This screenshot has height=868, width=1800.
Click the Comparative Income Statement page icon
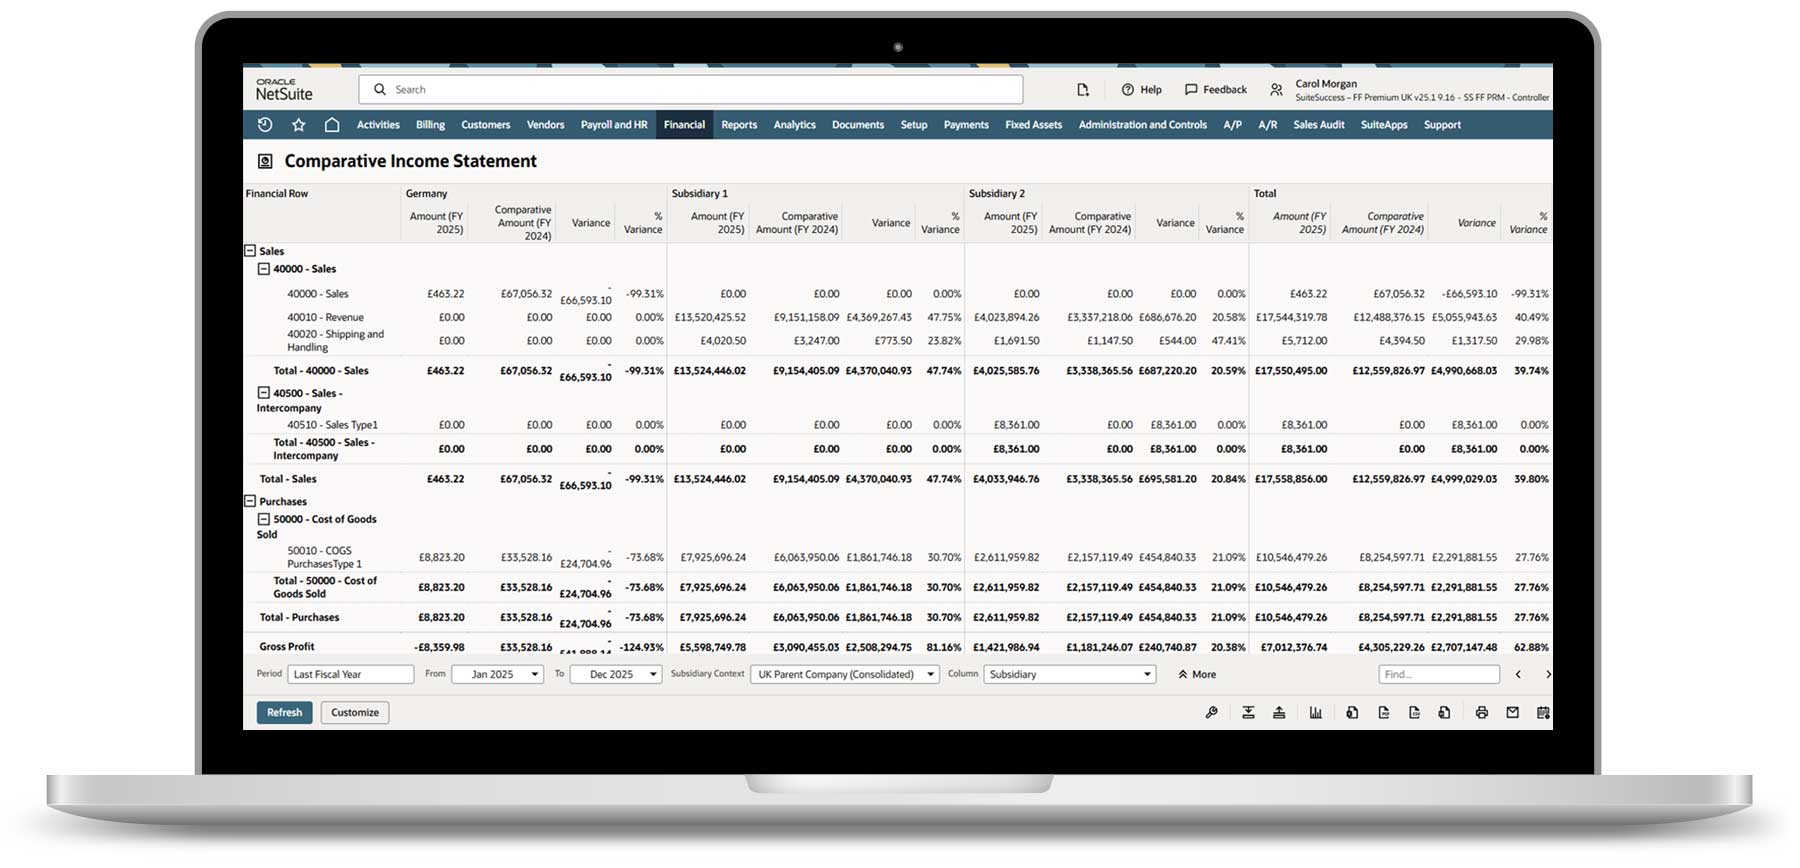265,161
